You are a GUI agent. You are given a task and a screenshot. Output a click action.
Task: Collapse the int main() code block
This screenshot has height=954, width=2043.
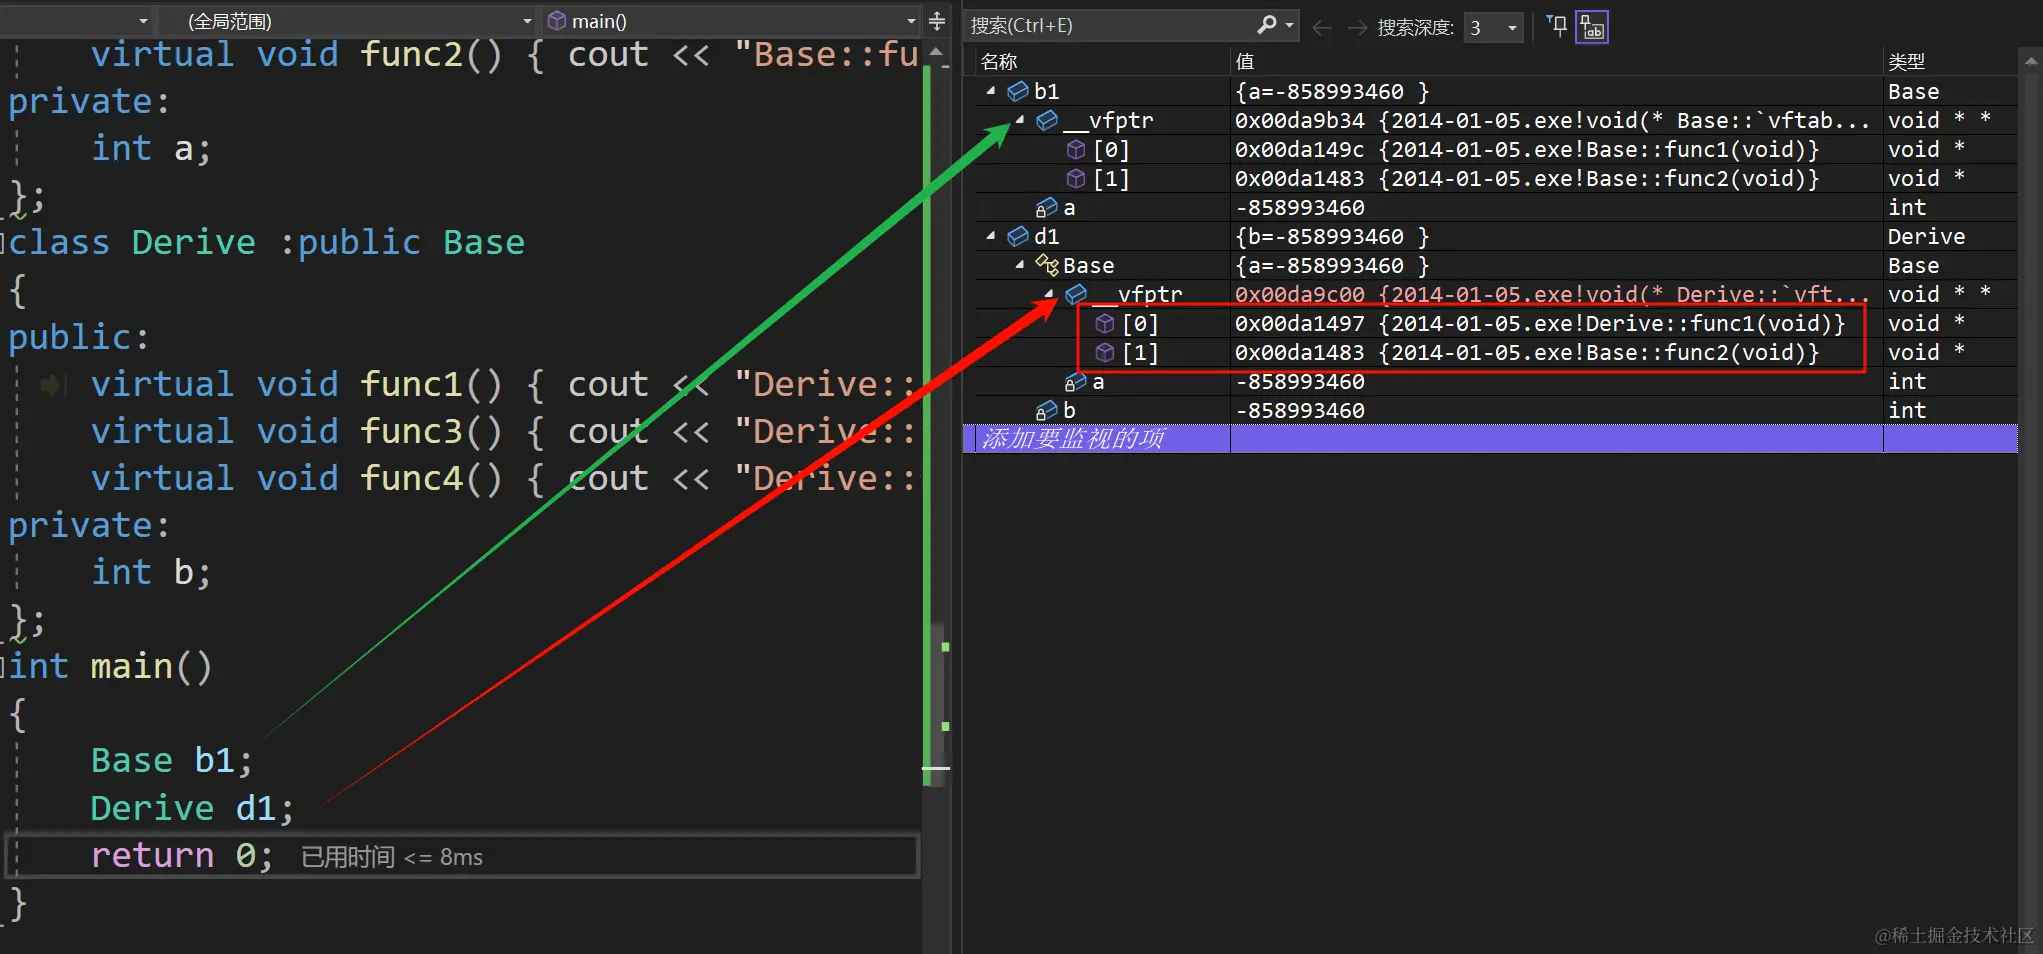tap(4, 667)
